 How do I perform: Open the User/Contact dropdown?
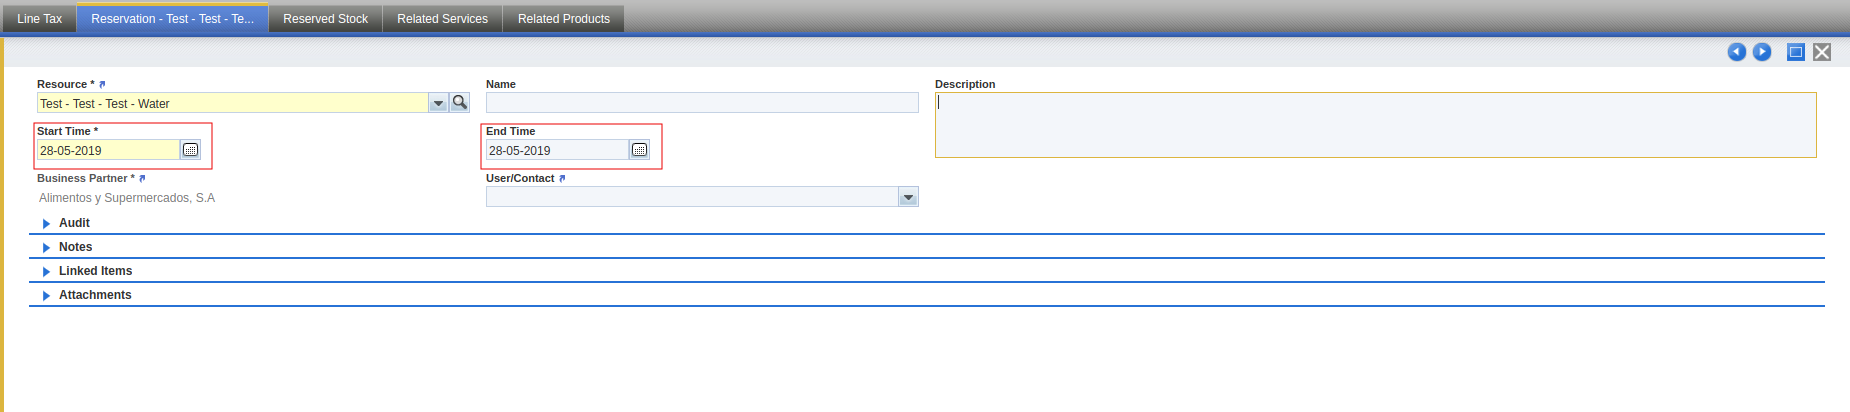pos(908,197)
